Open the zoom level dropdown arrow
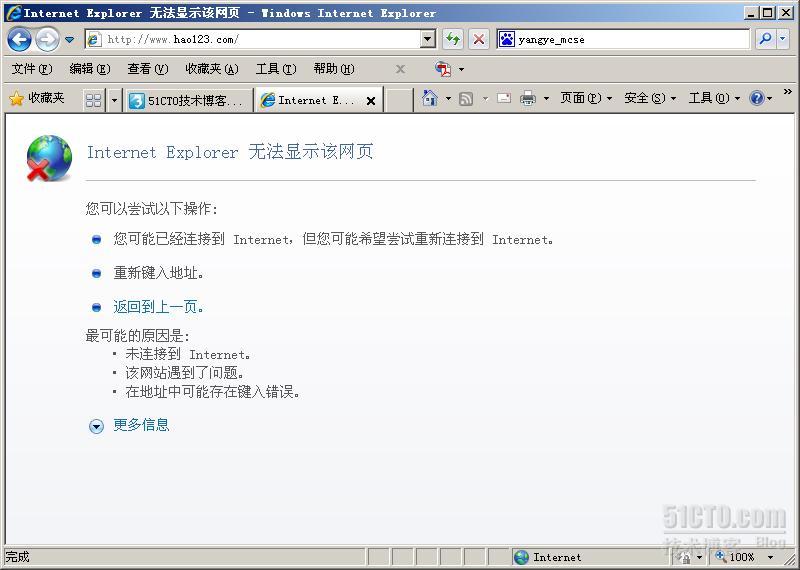800x570 pixels. tap(770, 557)
